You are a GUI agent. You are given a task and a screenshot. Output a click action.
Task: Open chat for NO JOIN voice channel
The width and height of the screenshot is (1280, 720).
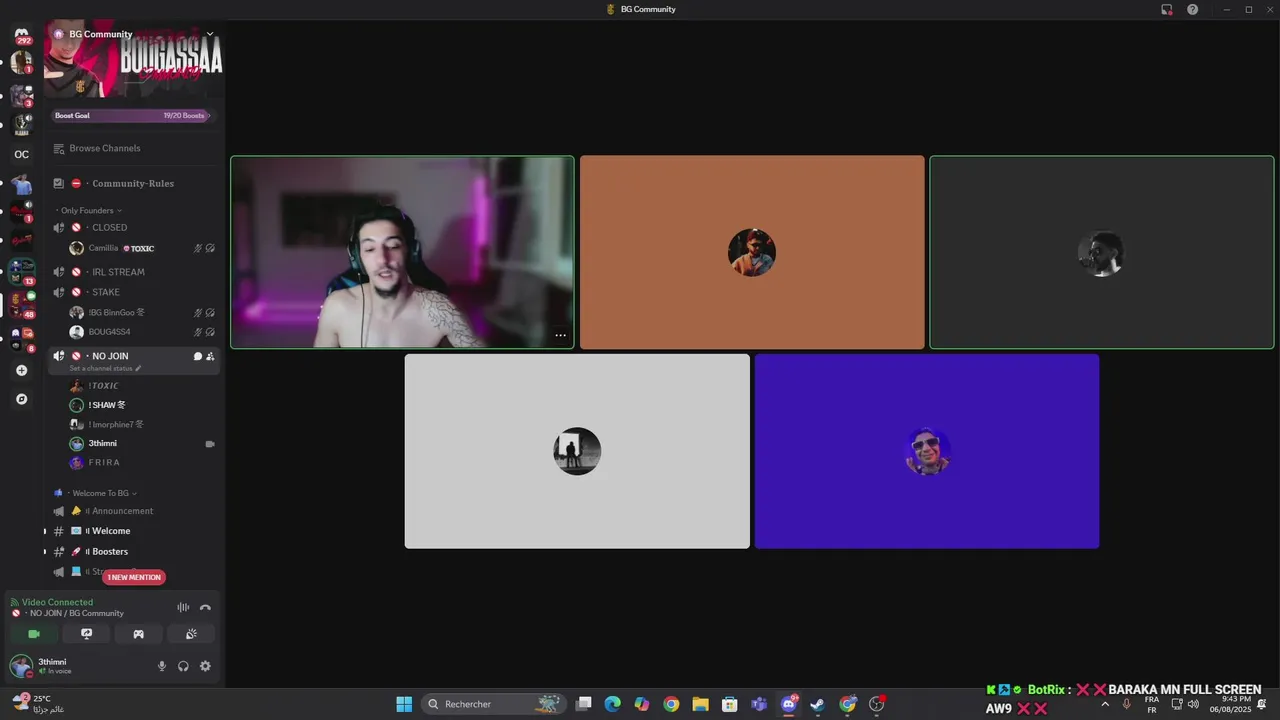[197, 356]
